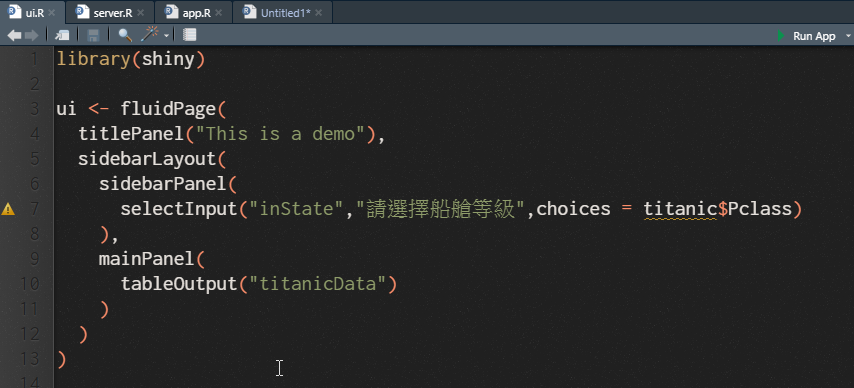This screenshot has height=388, width=854.
Task: Close the ui.R tab
Action: tap(52, 13)
